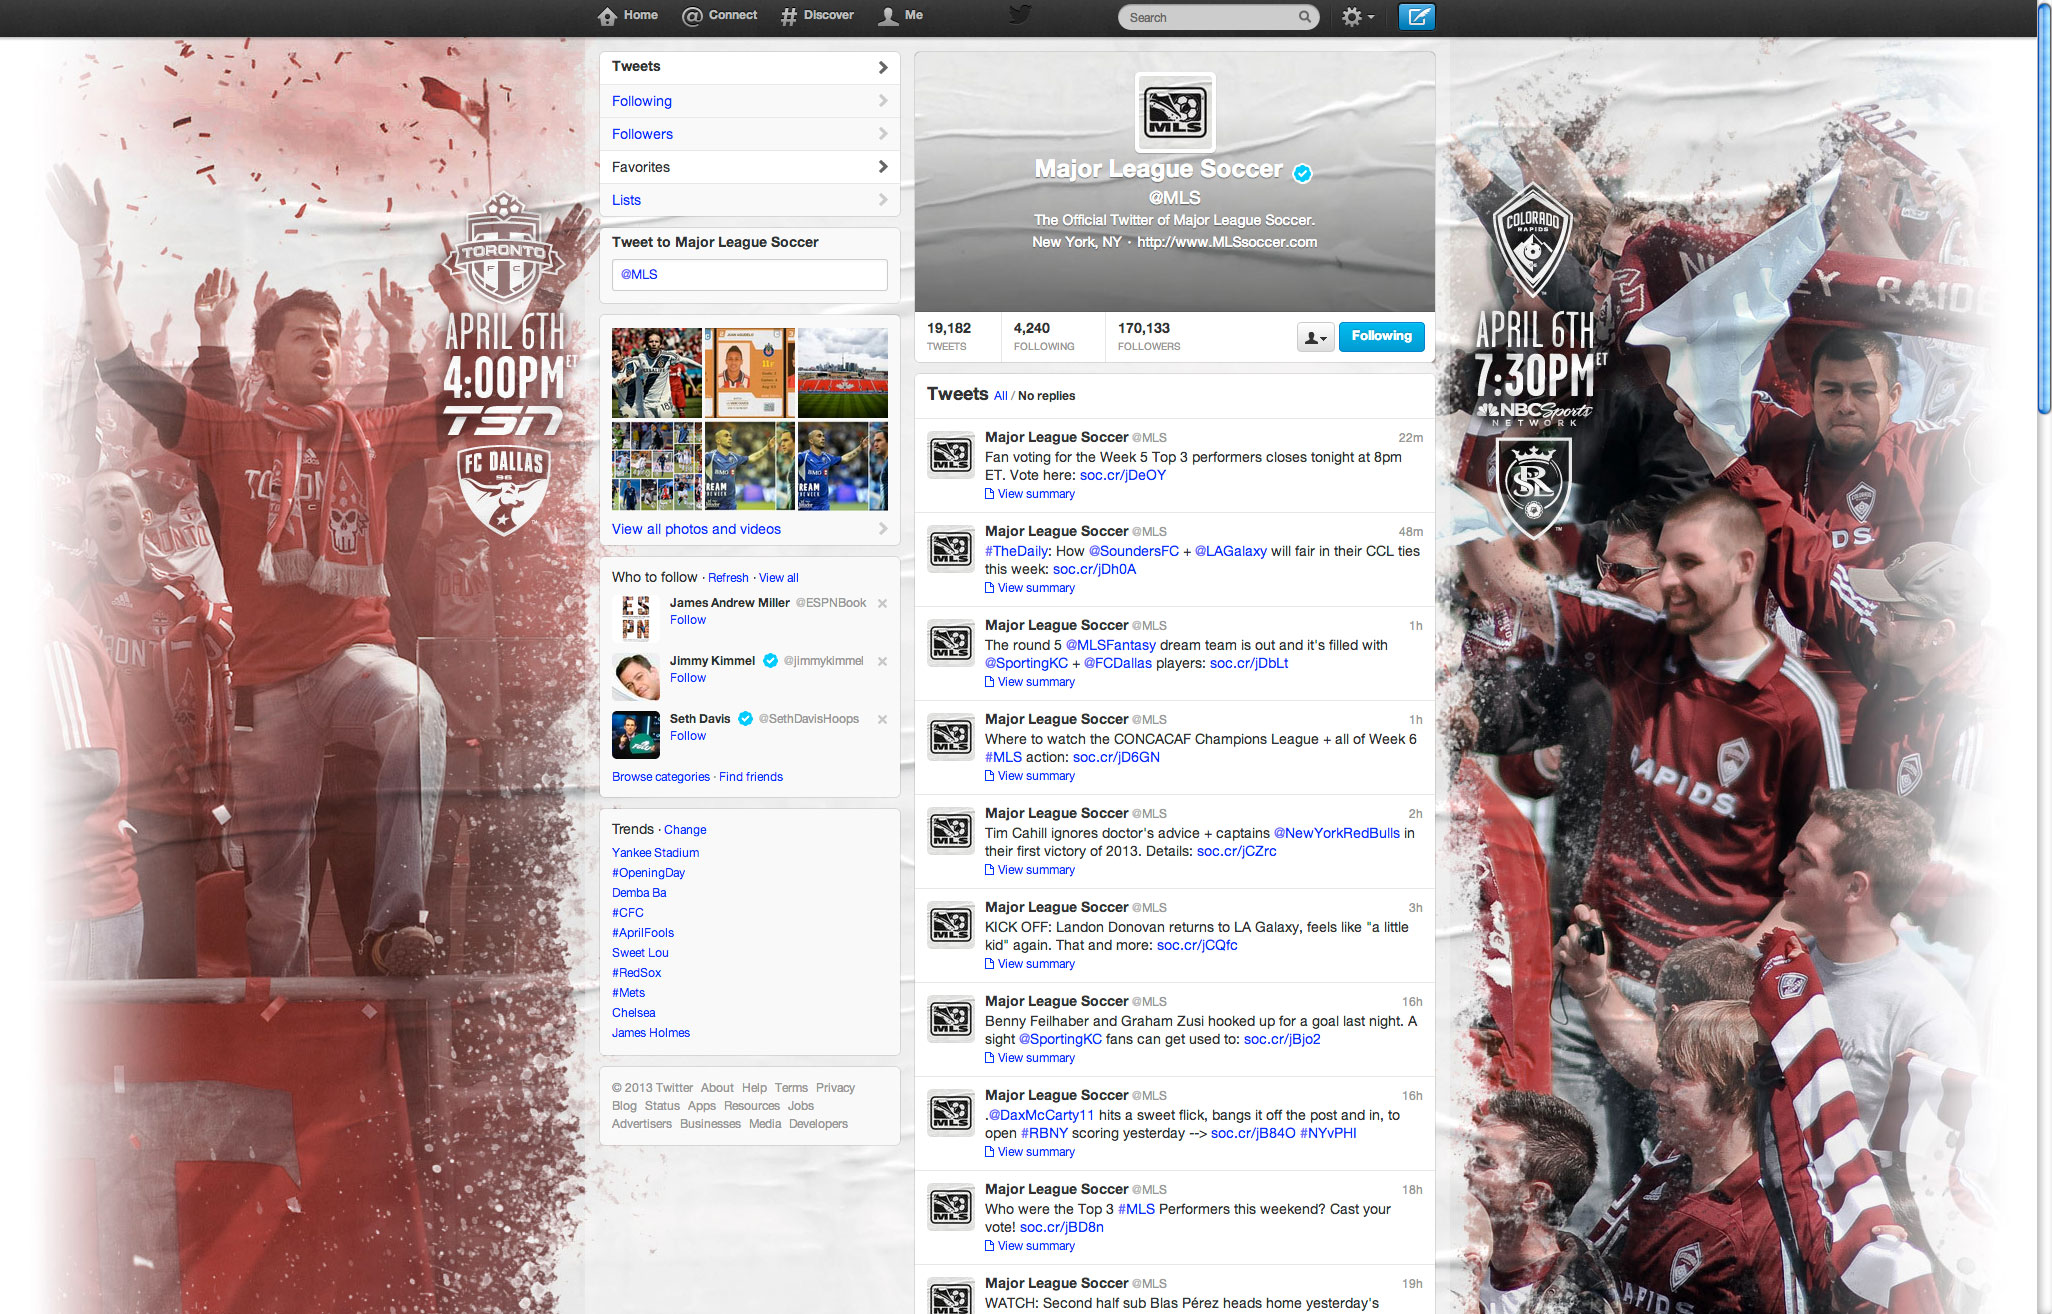Open the http://www.MLSsoccer.com profile link
This screenshot has width=2052, height=1314.
click(1227, 242)
